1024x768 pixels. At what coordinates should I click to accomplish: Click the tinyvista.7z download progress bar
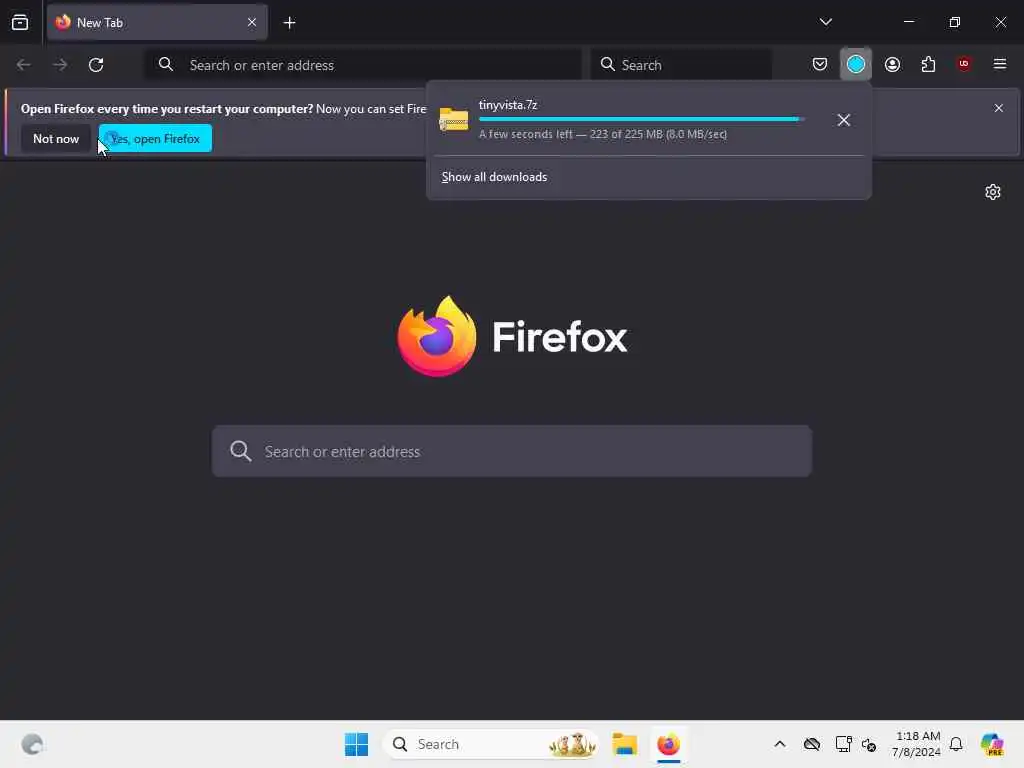pyautogui.click(x=641, y=119)
